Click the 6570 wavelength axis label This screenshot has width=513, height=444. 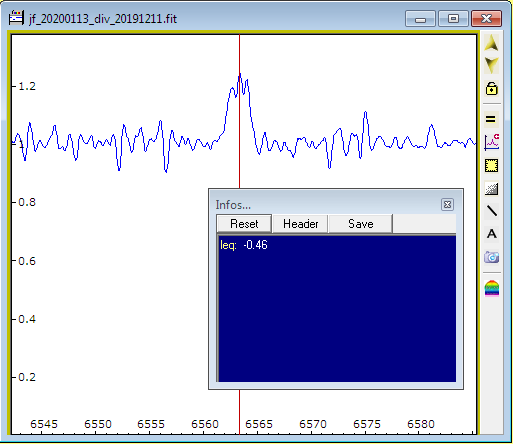pyautogui.click(x=313, y=424)
